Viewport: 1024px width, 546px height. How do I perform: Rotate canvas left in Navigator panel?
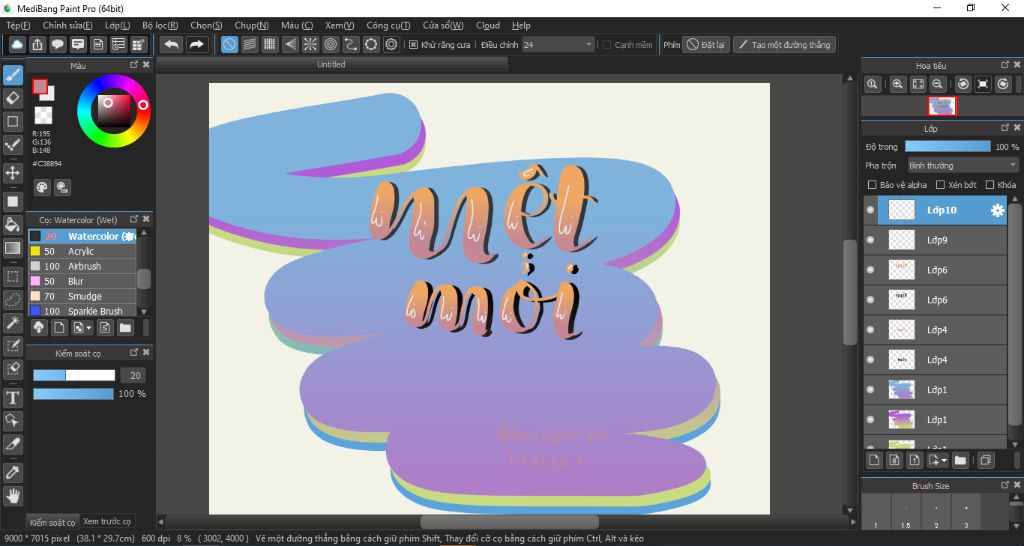[963, 84]
